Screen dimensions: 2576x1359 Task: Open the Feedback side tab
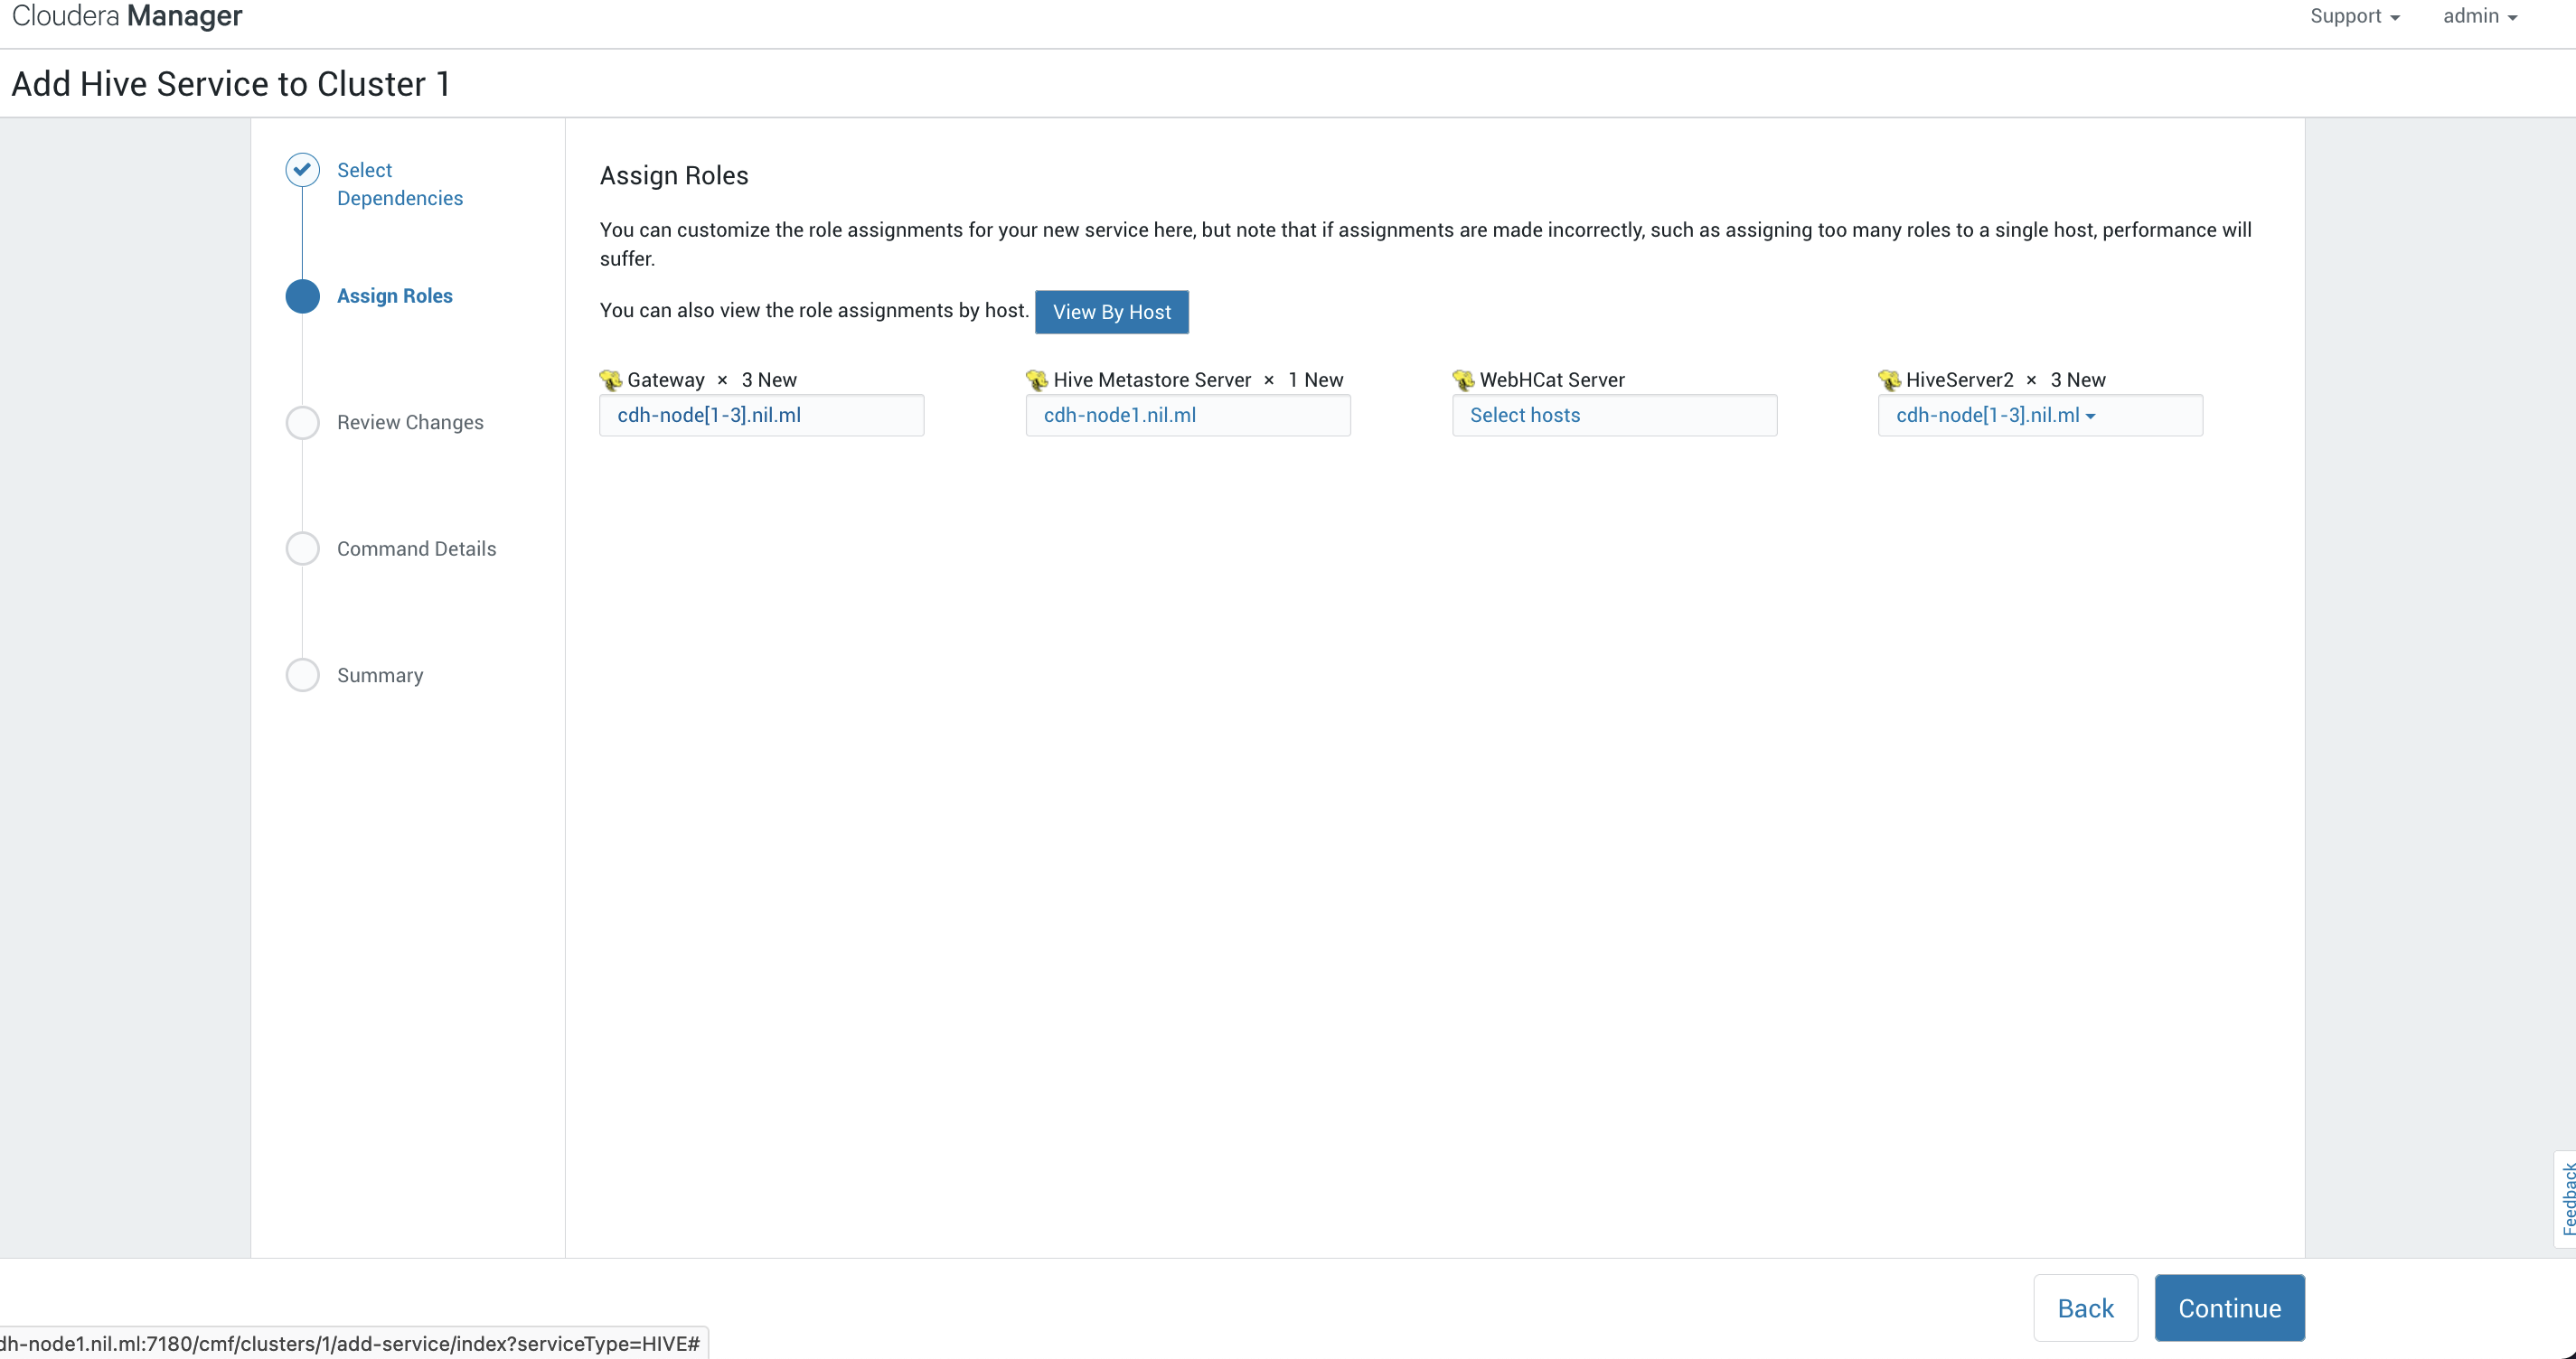[x=2565, y=1198]
